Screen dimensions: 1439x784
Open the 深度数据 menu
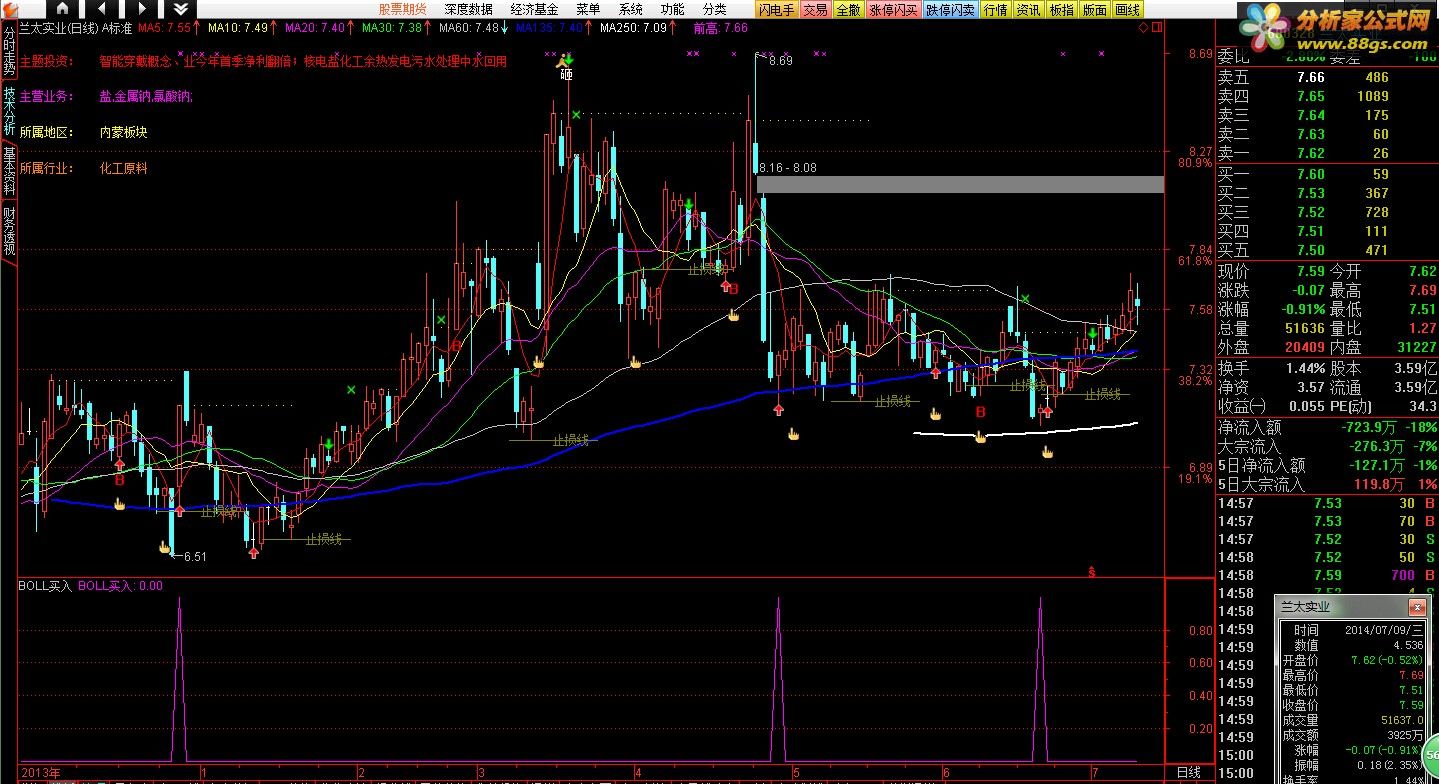point(469,9)
